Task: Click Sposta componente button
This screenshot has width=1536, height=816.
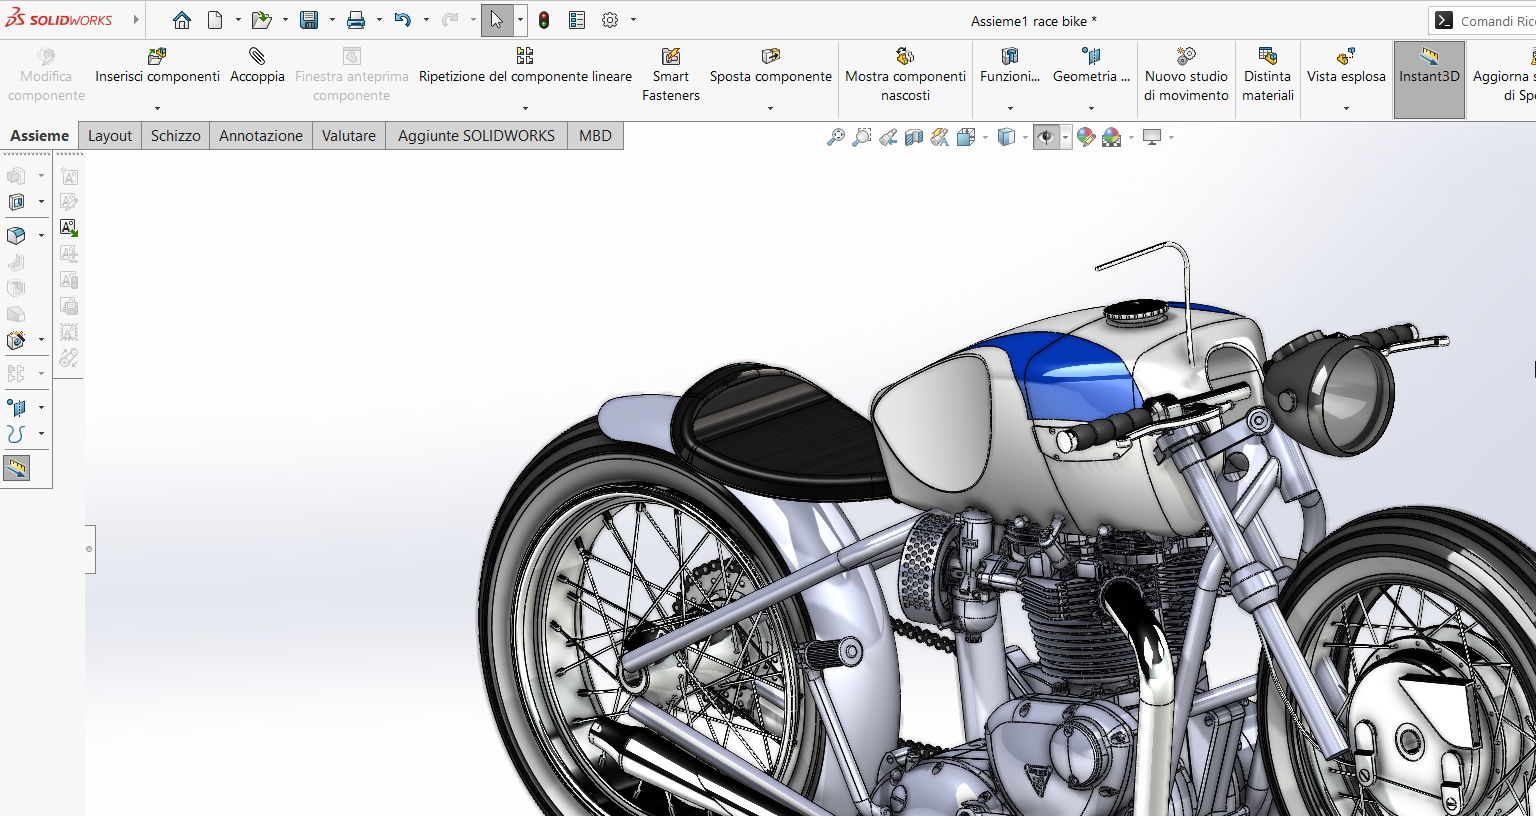Action: [x=770, y=66]
